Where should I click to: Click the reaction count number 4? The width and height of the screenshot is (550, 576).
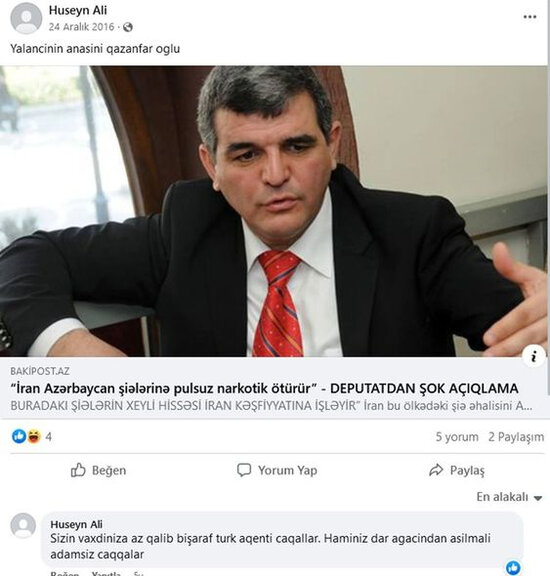(x=48, y=437)
